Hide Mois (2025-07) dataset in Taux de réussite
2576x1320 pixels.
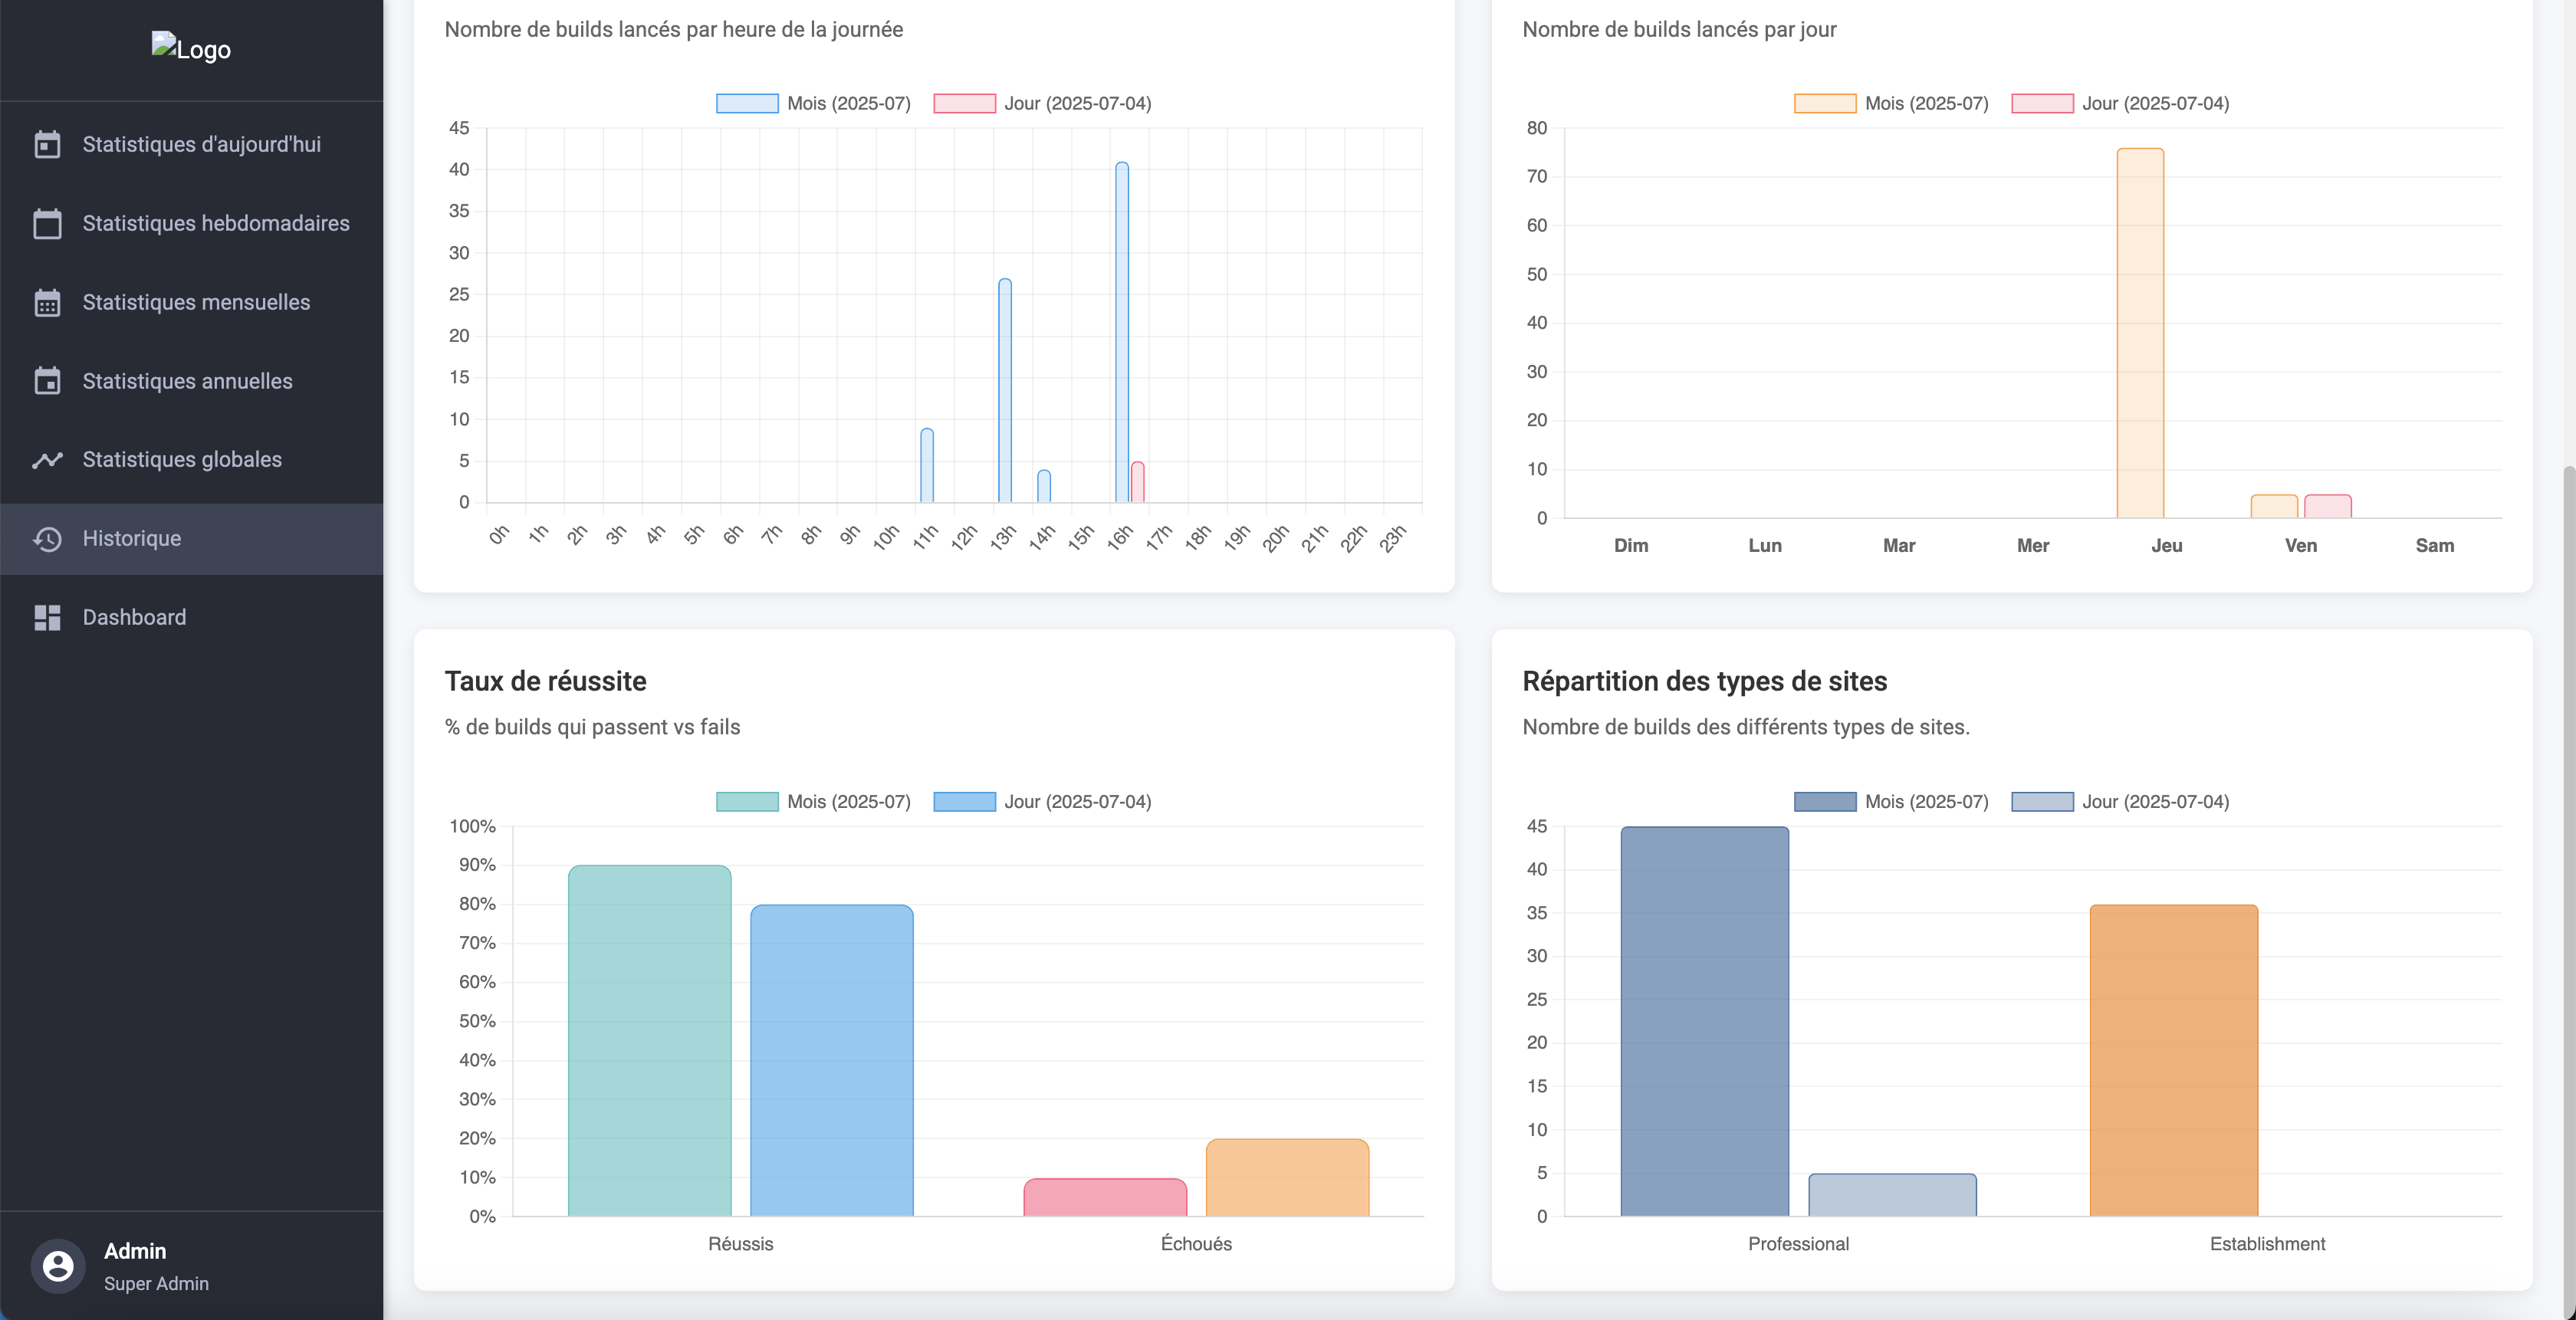(x=848, y=802)
